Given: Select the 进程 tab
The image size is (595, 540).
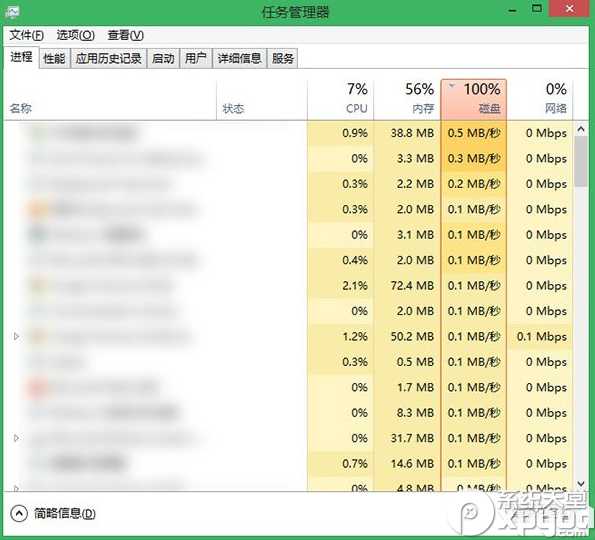Looking at the screenshot, I should pos(21,58).
